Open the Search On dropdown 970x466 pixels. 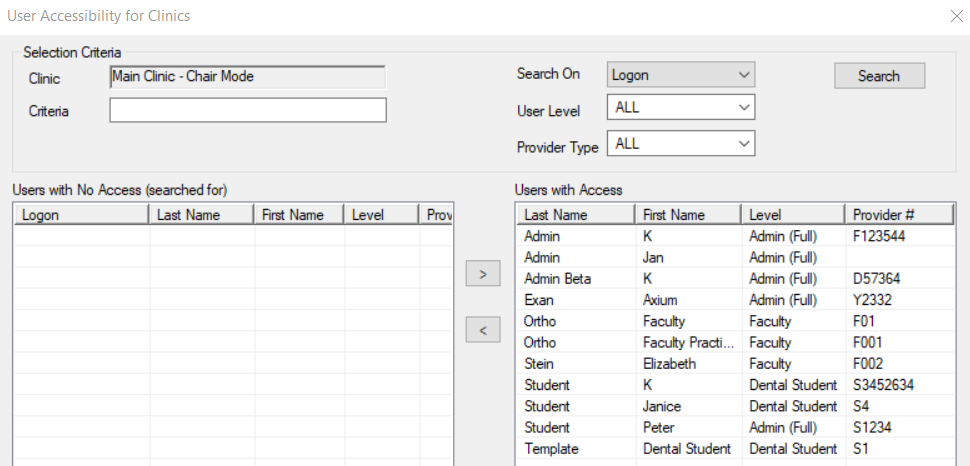[681, 75]
